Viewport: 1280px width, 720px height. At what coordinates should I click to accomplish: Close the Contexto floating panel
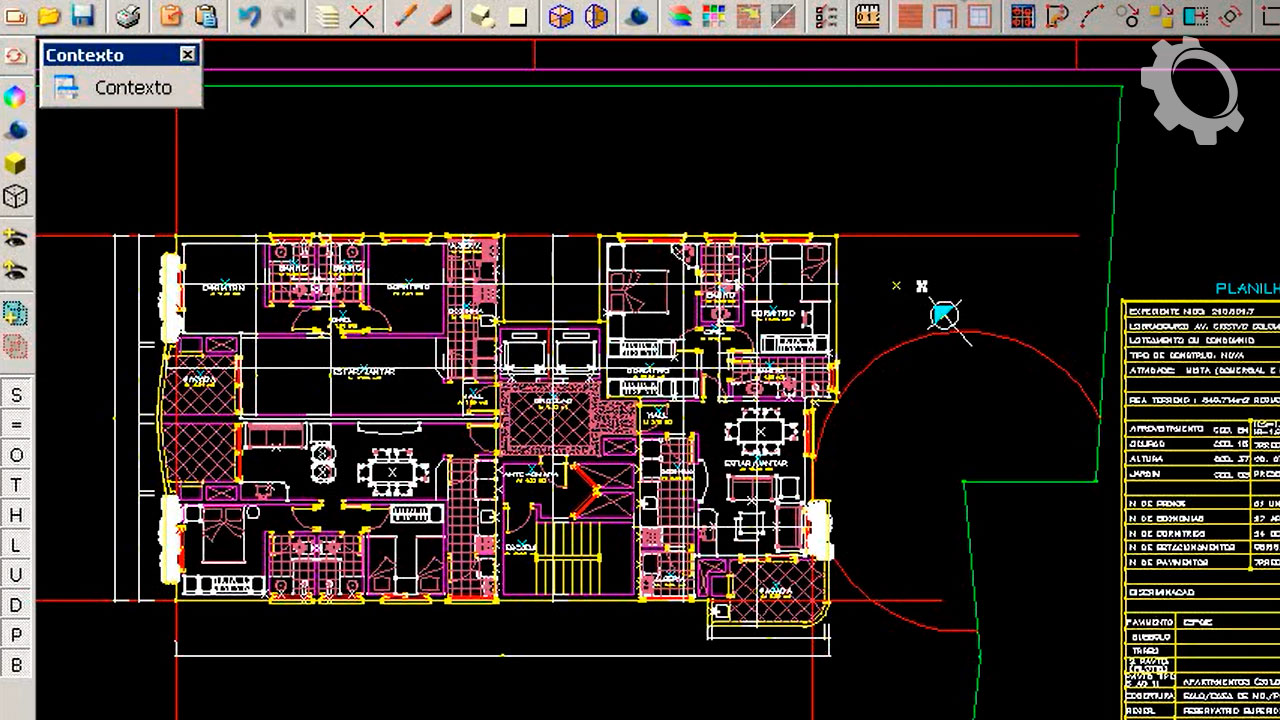(187, 55)
